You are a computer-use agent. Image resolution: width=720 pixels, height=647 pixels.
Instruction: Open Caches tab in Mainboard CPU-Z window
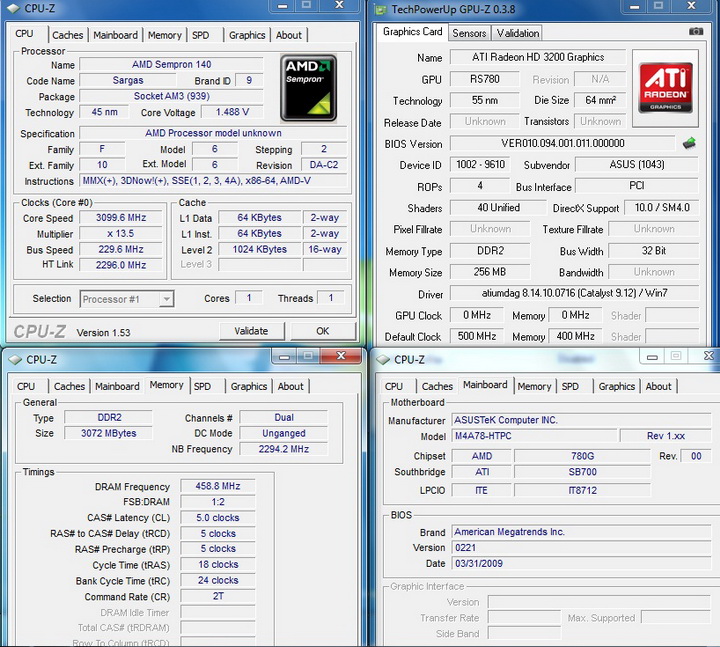tap(437, 387)
